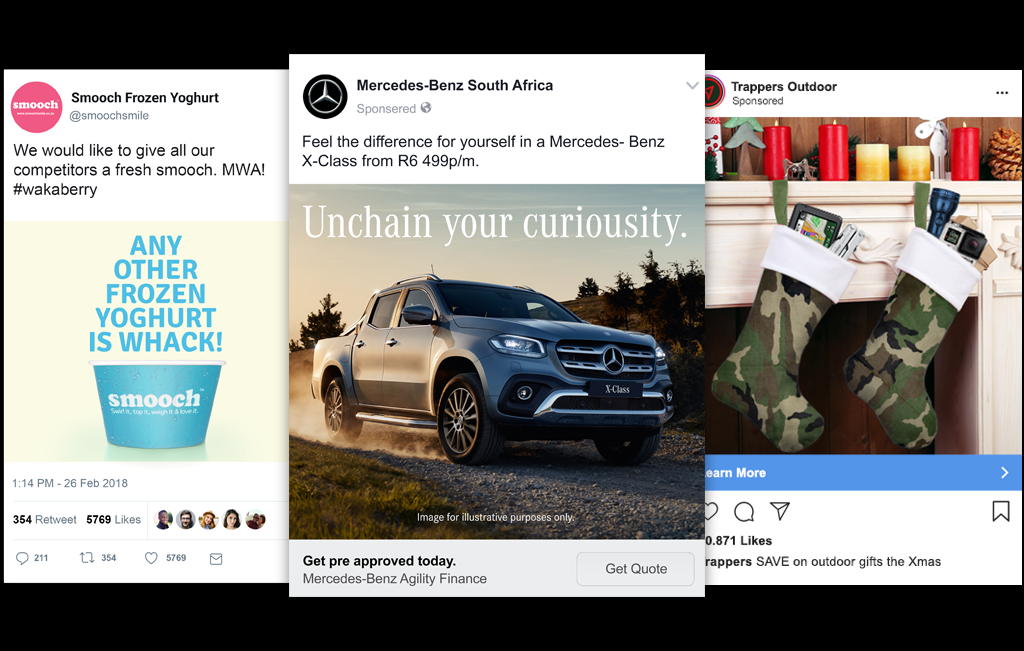
Task: Click the arrow chevron on Learn More bar
Action: pyautogui.click(x=1005, y=473)
